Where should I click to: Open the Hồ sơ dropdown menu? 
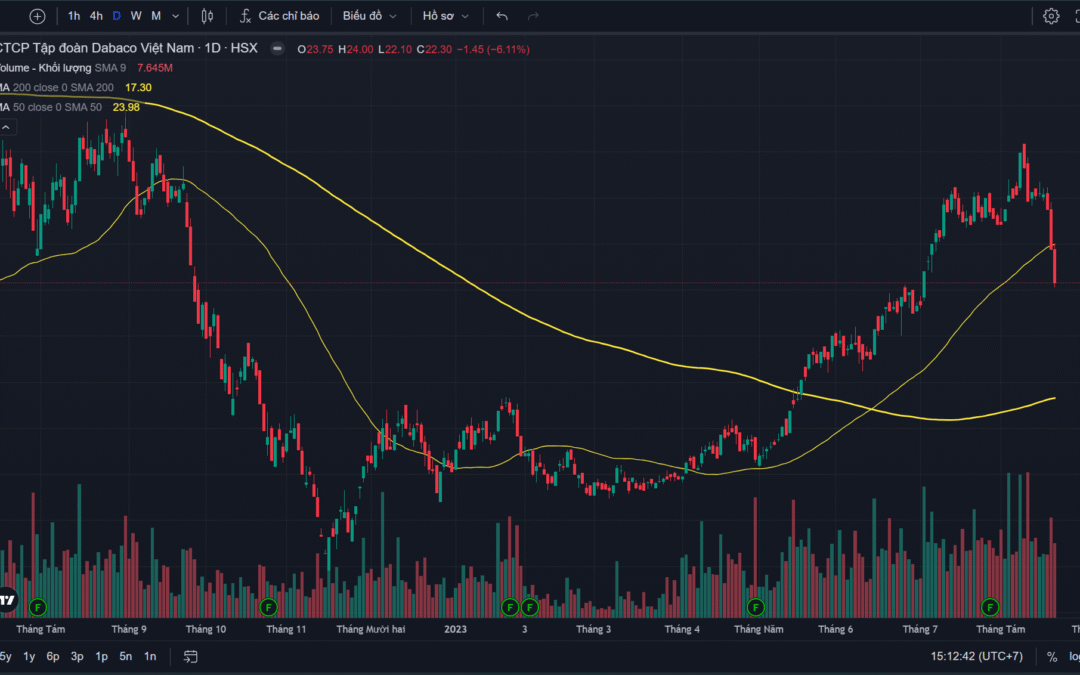point(445,16)
